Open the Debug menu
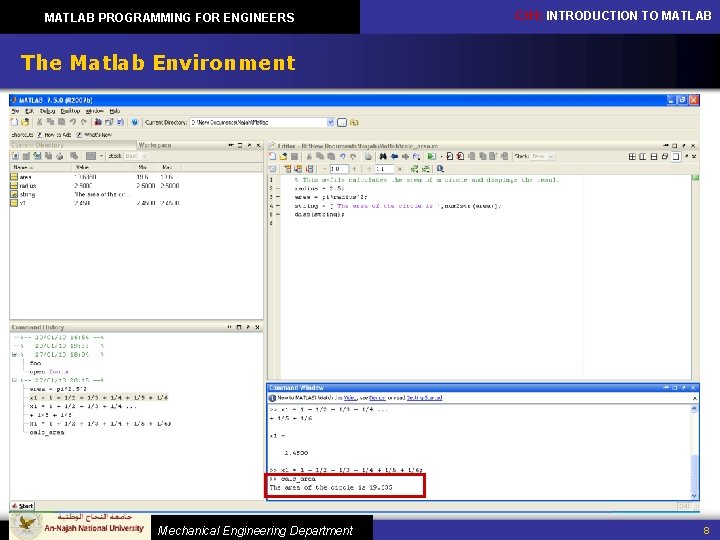720x540 pixels. (47, 111)
